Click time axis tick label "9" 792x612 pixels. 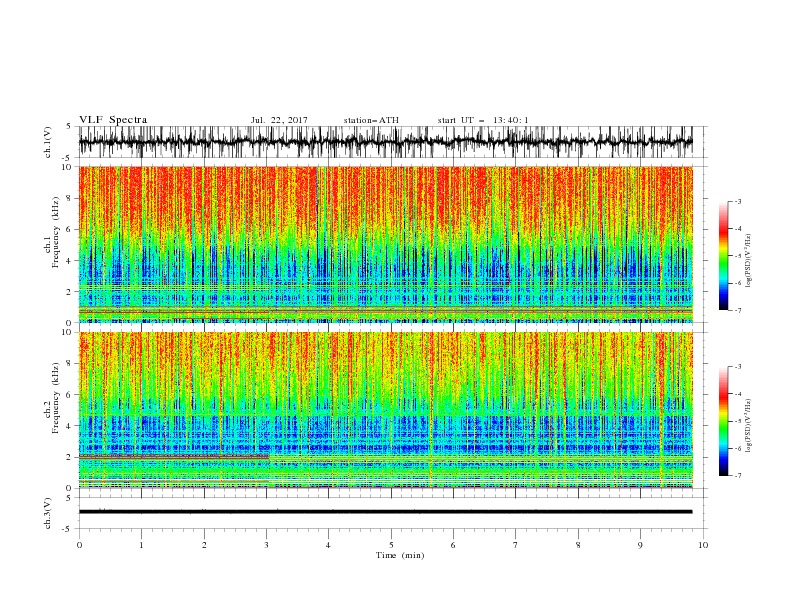[640, 545]
